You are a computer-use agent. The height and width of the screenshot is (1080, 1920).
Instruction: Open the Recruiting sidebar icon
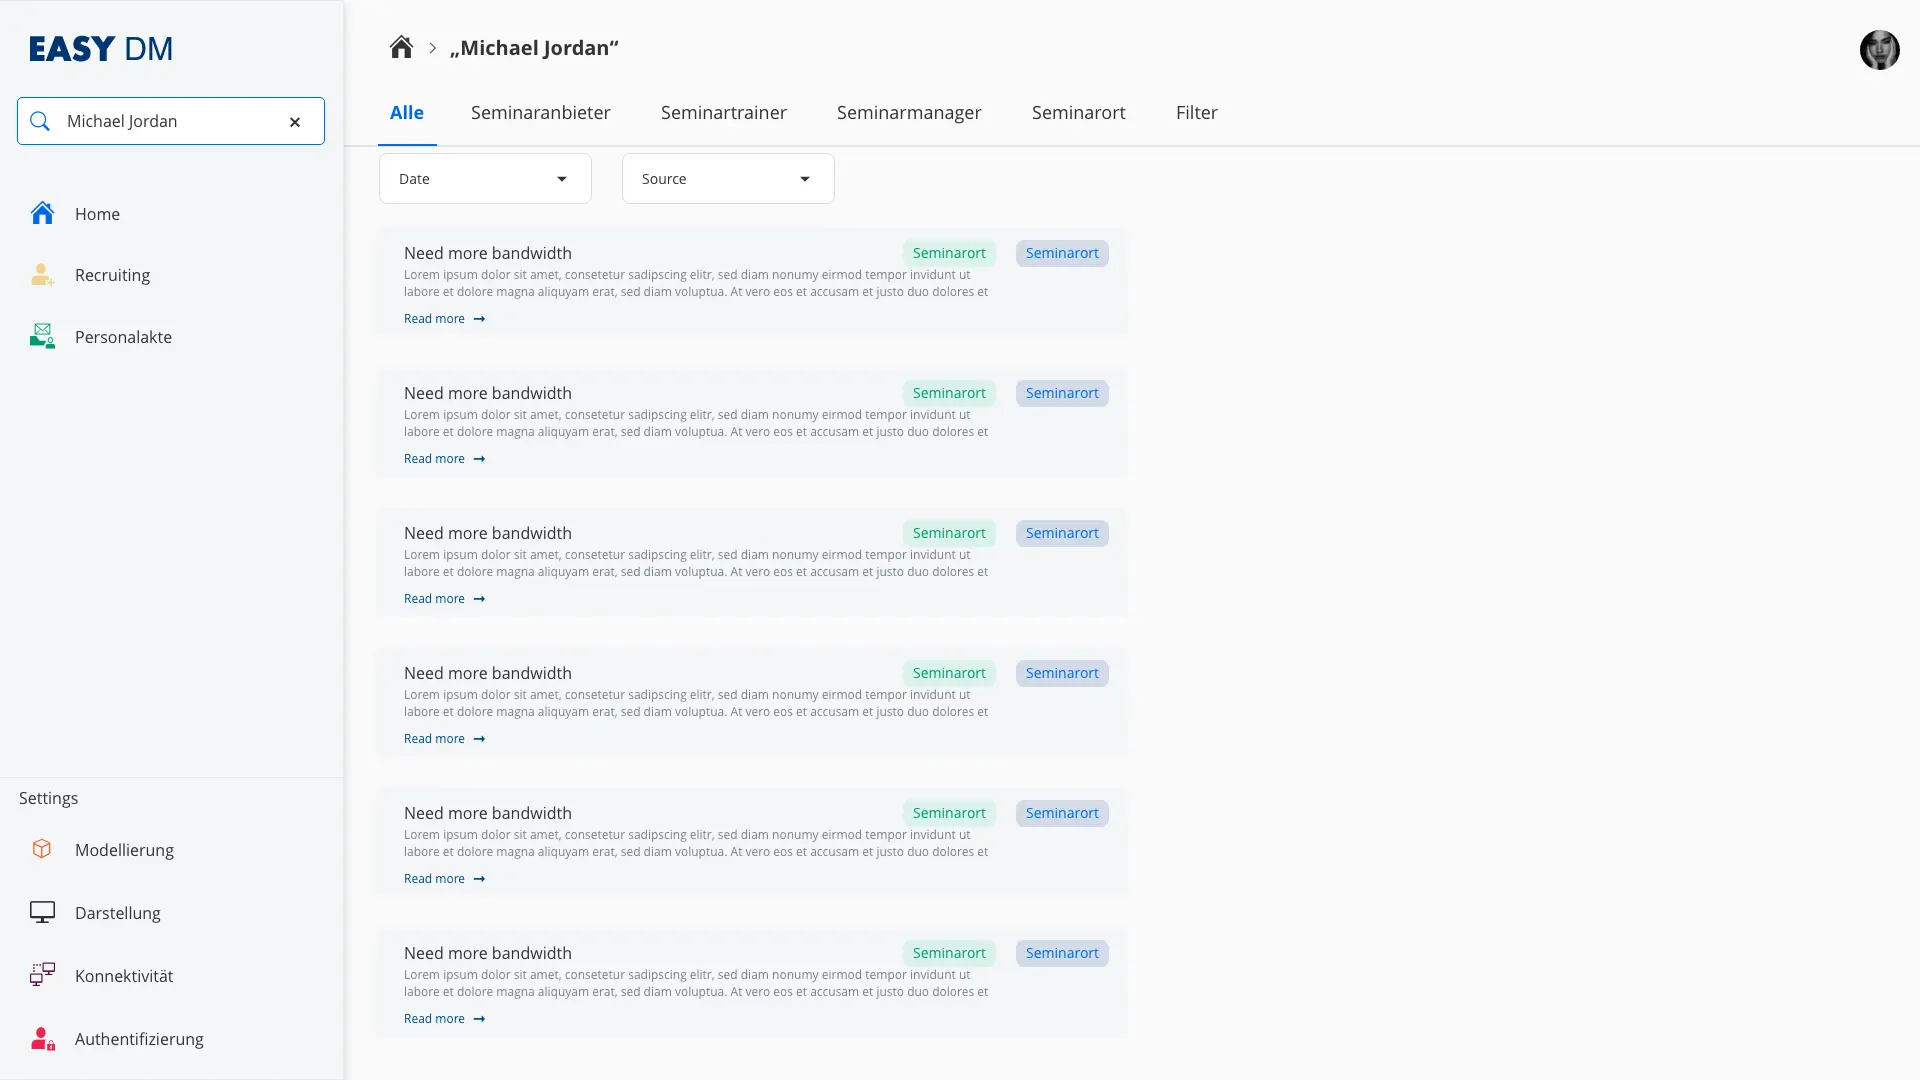(x=42, y=275)
